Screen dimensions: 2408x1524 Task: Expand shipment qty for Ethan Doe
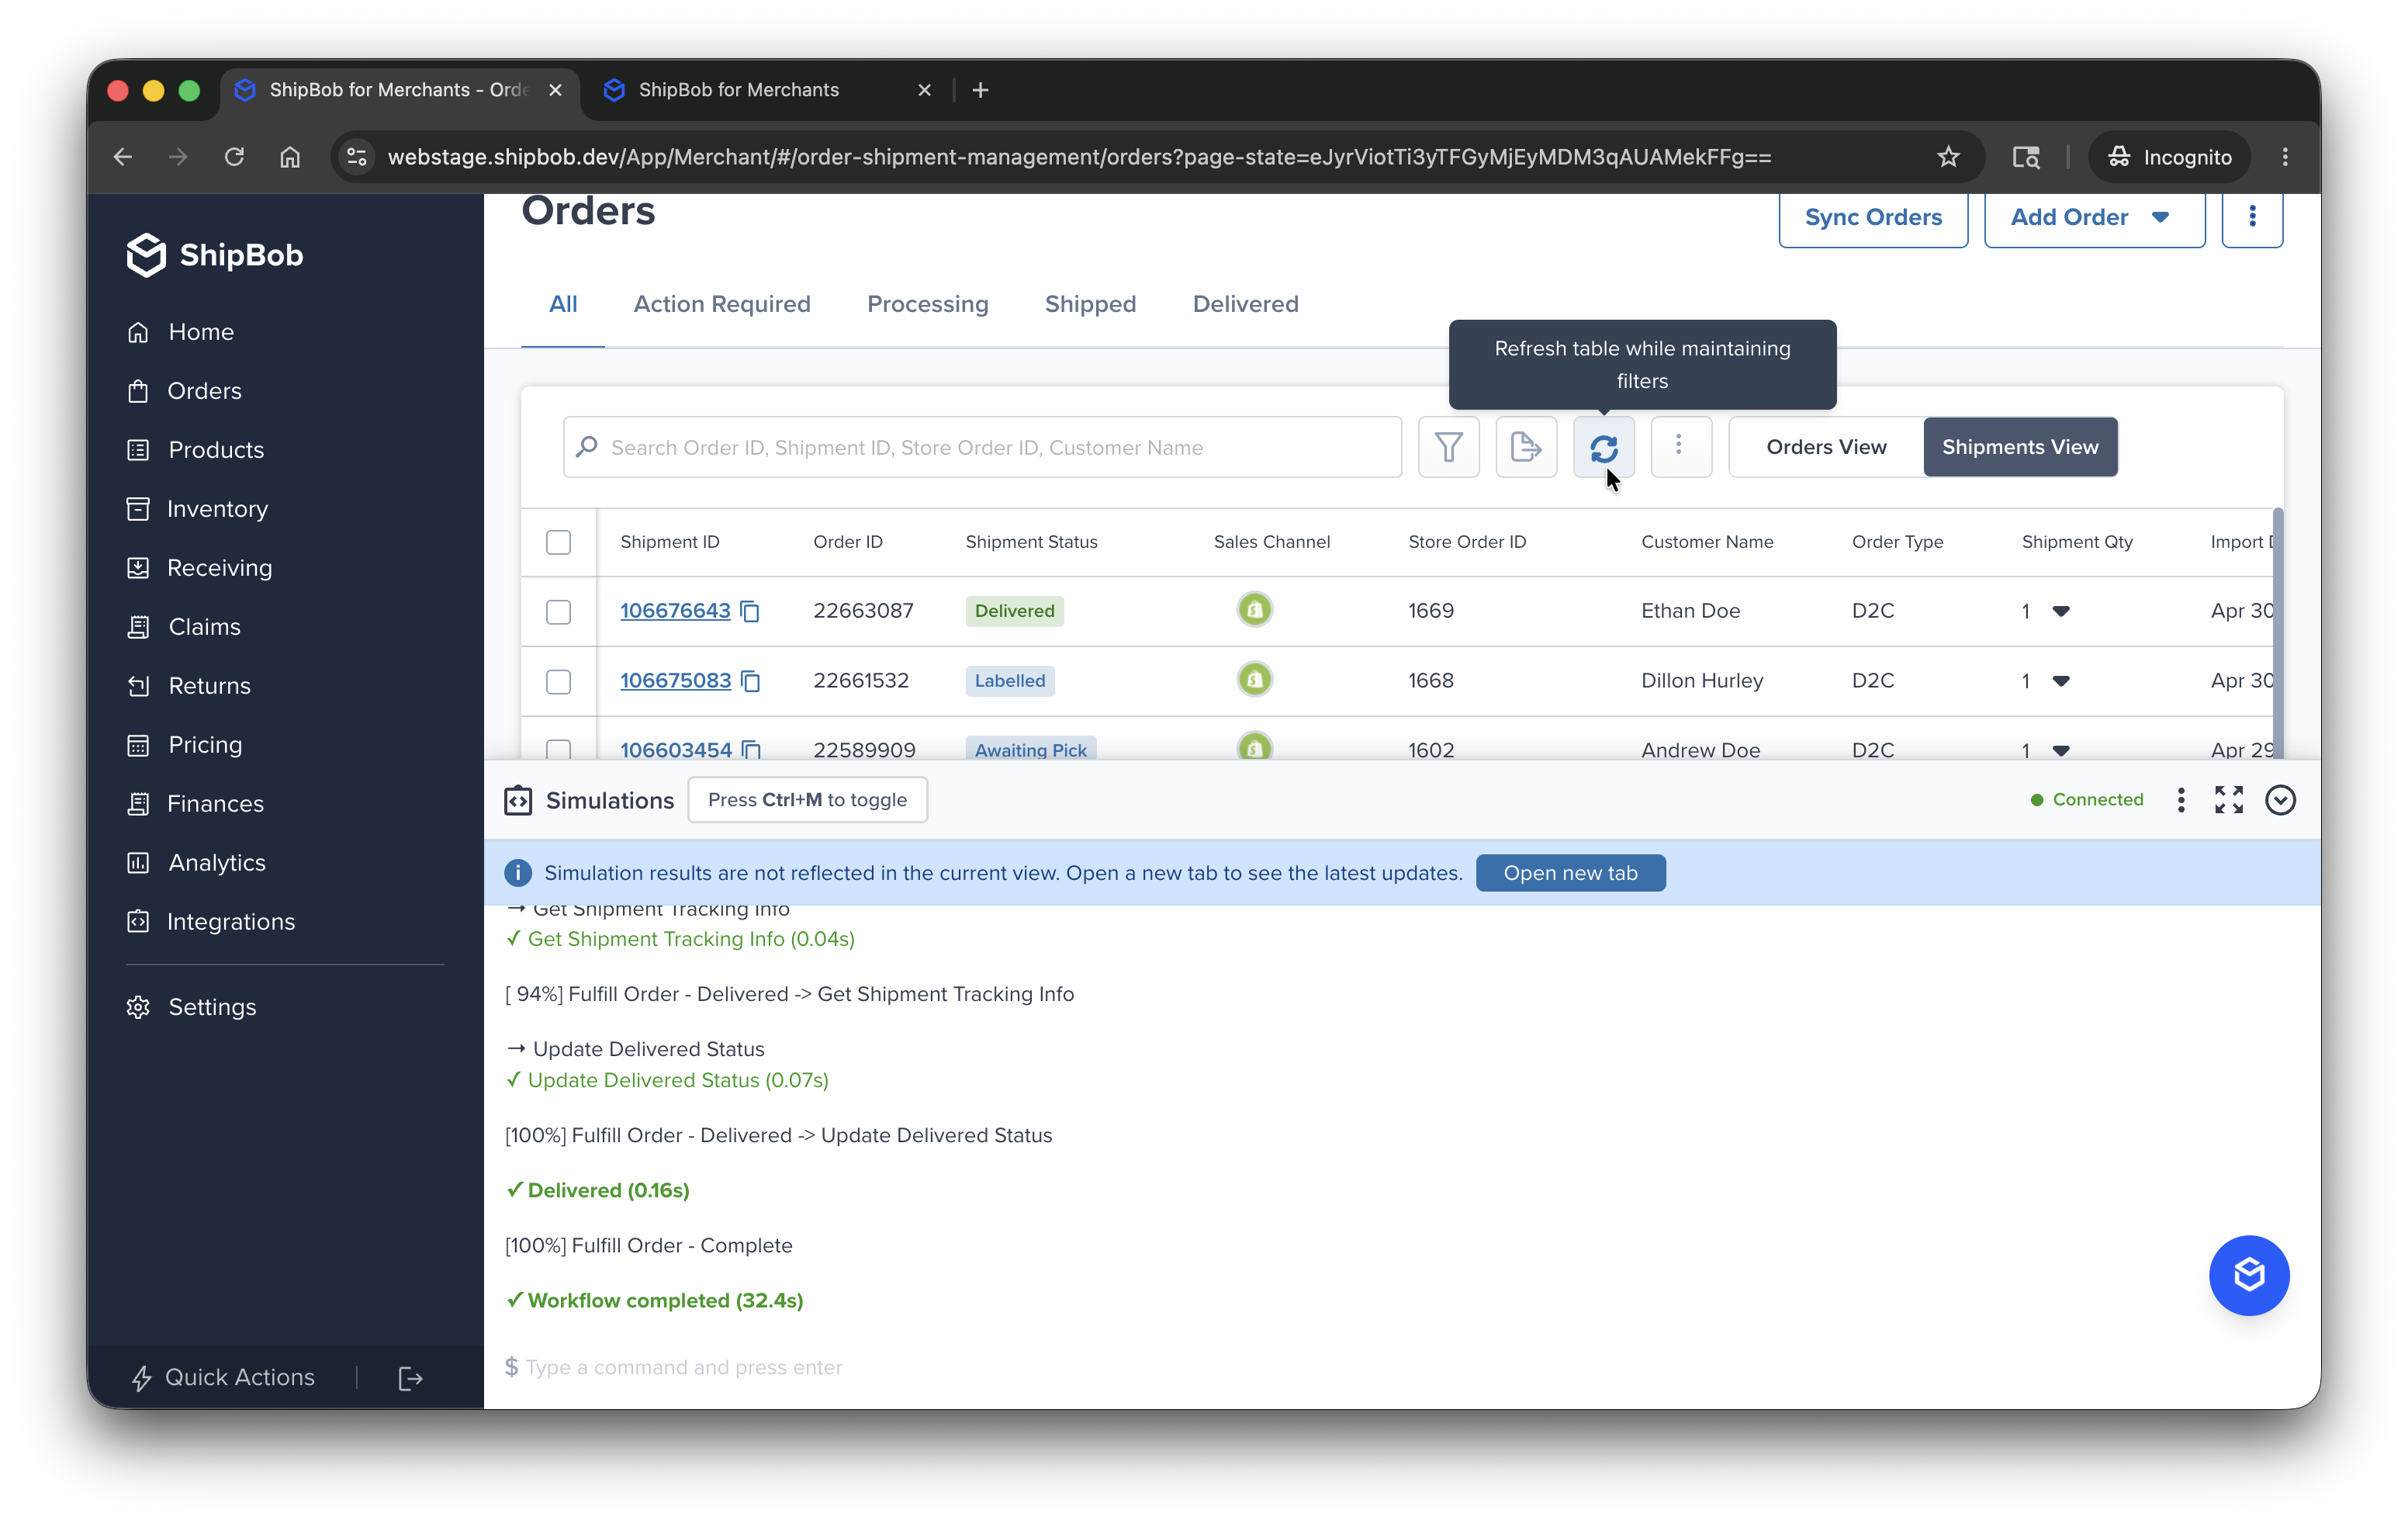tap(2060, 611)
